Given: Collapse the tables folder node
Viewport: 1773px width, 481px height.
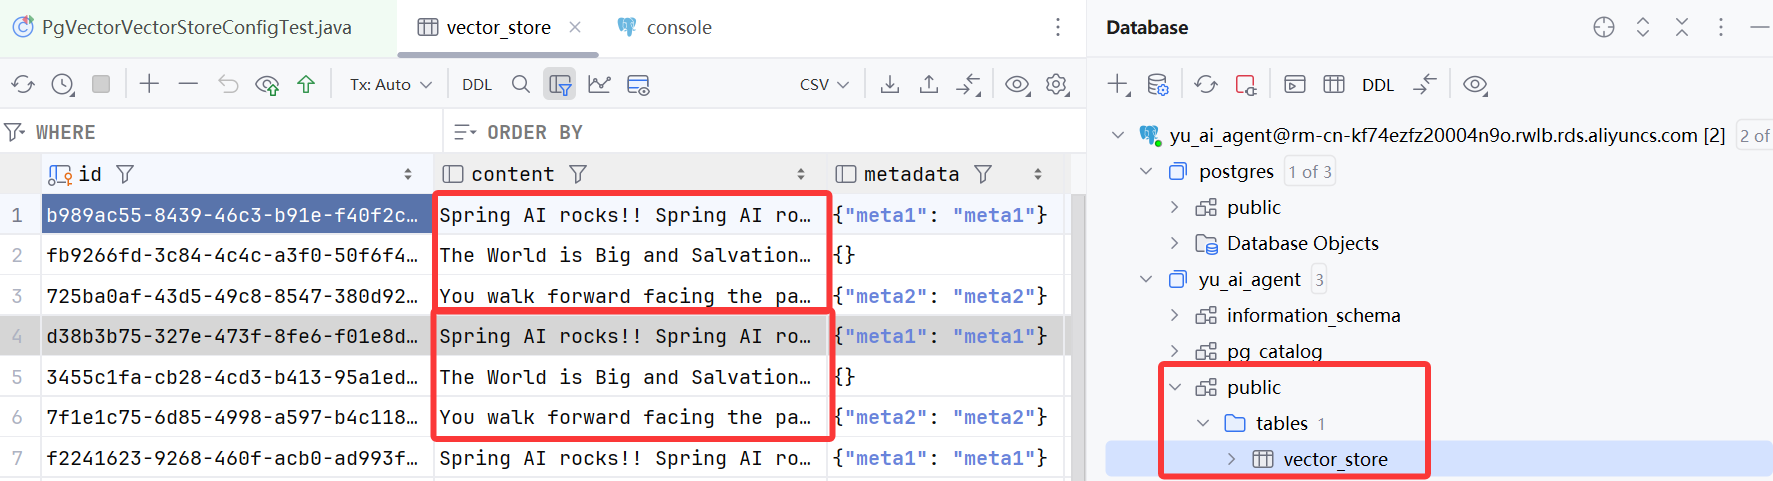Looking at the screenshot, I should tap(1203, 423).
